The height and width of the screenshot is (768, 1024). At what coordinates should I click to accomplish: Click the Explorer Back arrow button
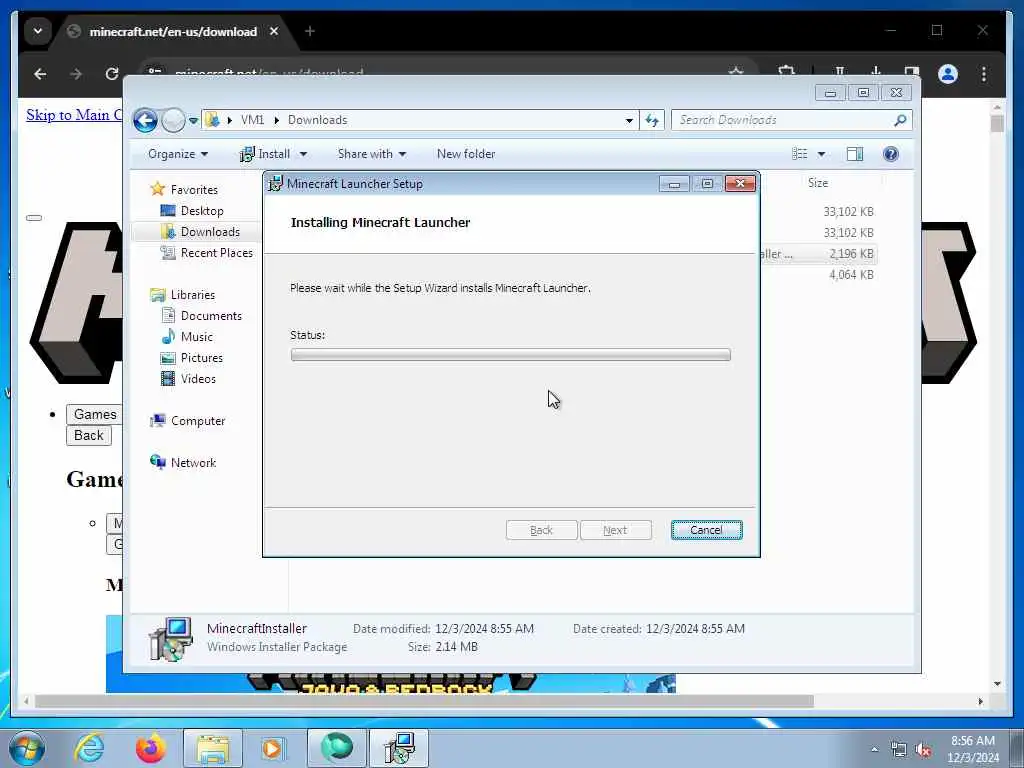(145, 120)
